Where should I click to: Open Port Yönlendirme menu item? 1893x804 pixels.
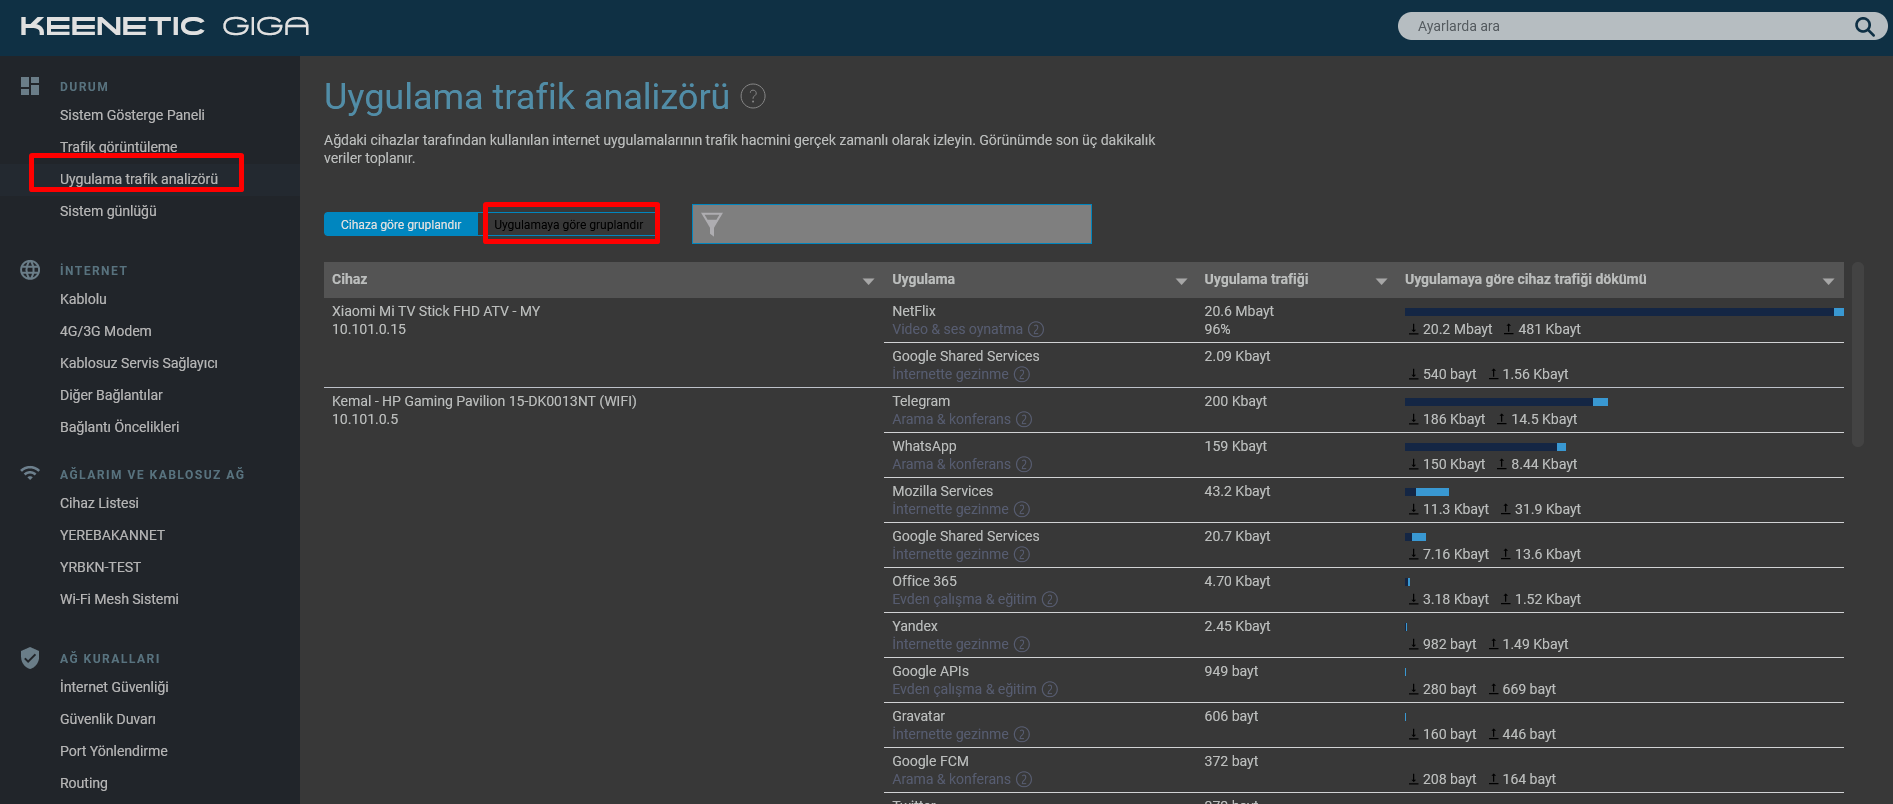click(x=114, y=751)
